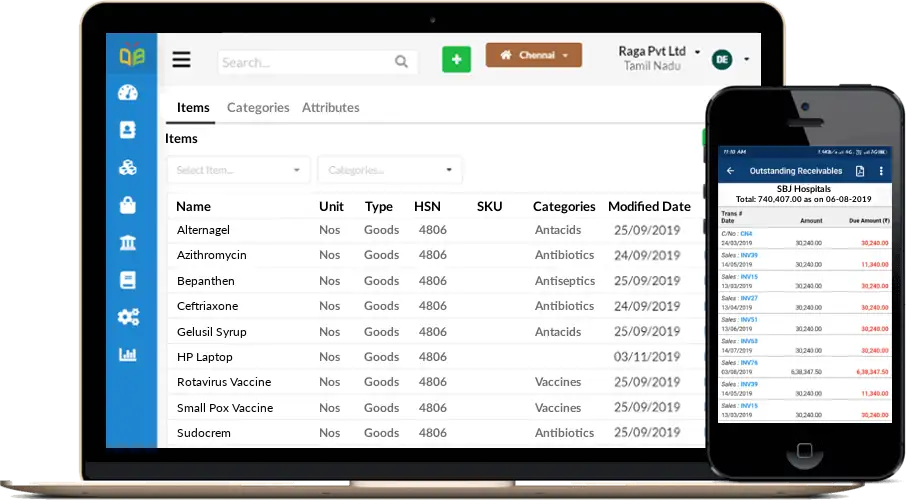Switch to the Items tab
This screenshot has height=500, width=910.
[x=193, y=107]
